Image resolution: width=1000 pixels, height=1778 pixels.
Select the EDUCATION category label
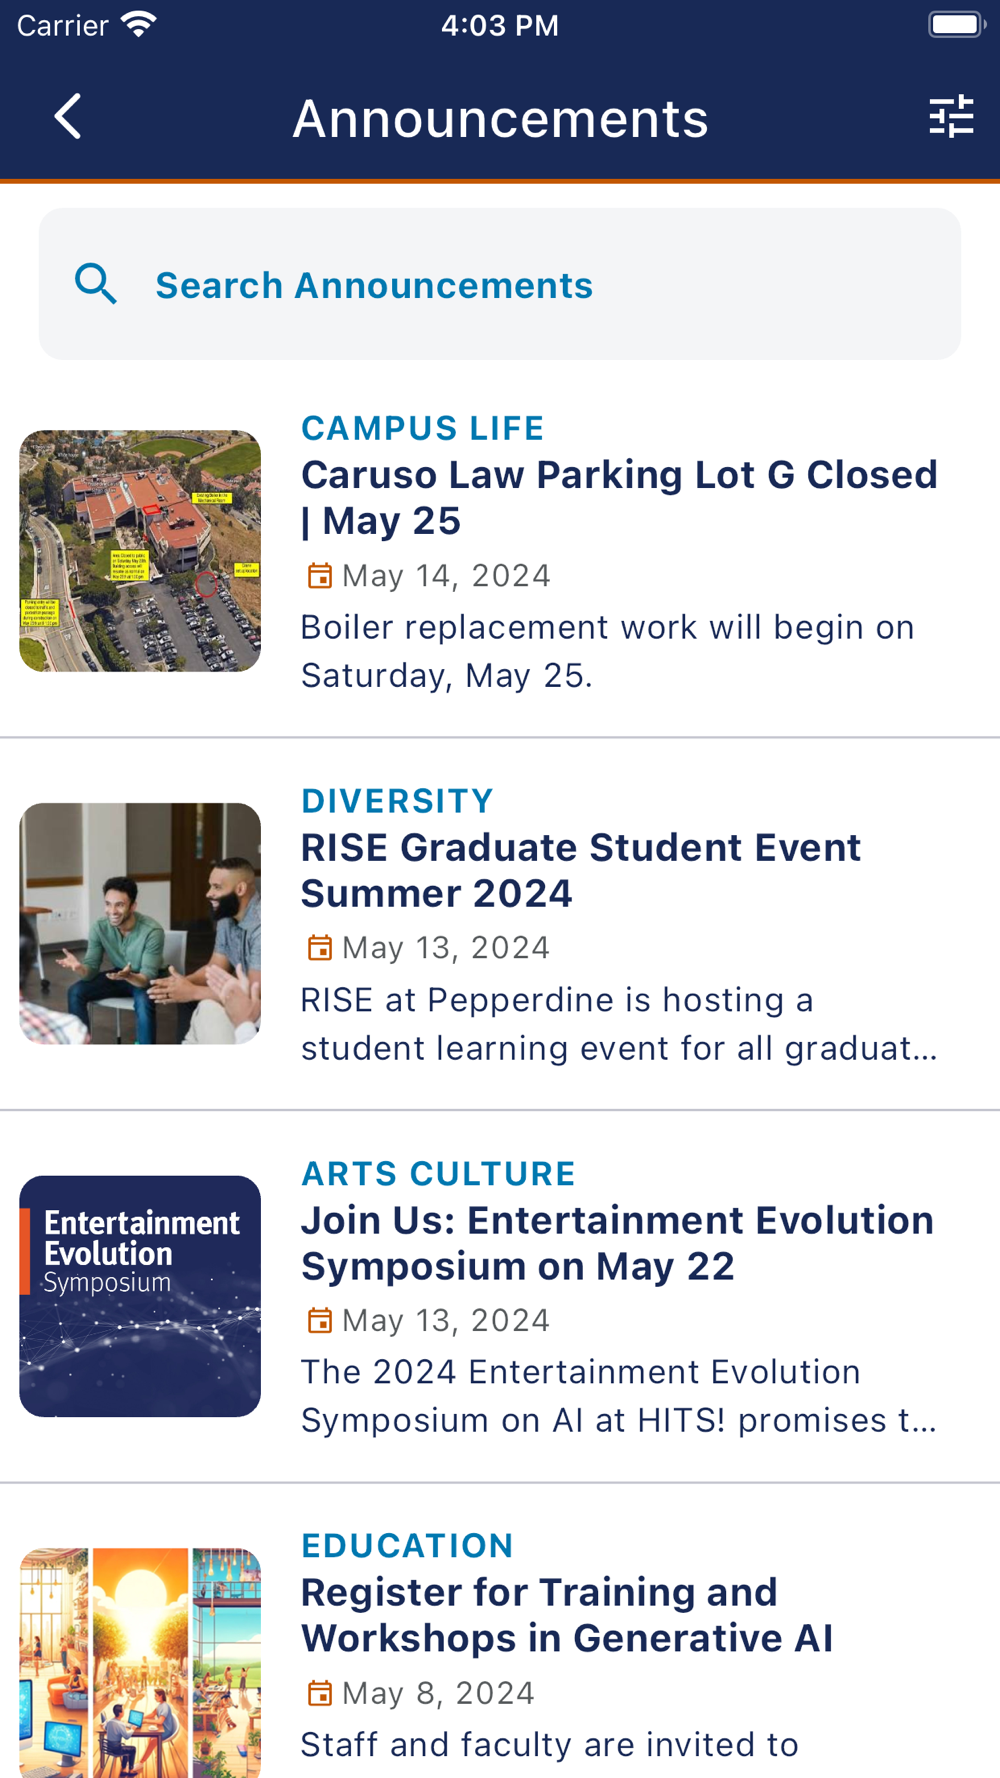407,1546
